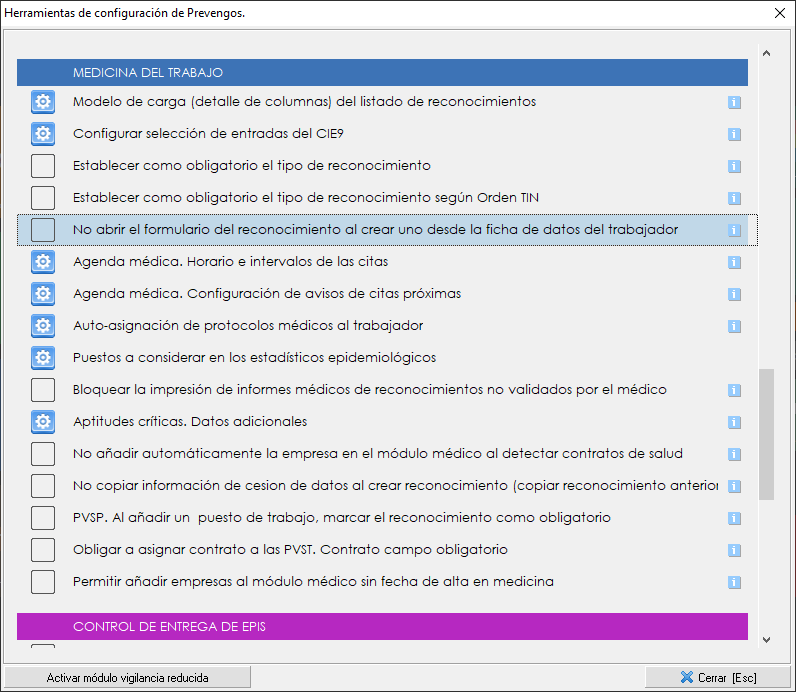This screenshot has width=796, height=692.
Task: Select MEDICINA DEL TRABAJO section header
Action: point(382,73)
